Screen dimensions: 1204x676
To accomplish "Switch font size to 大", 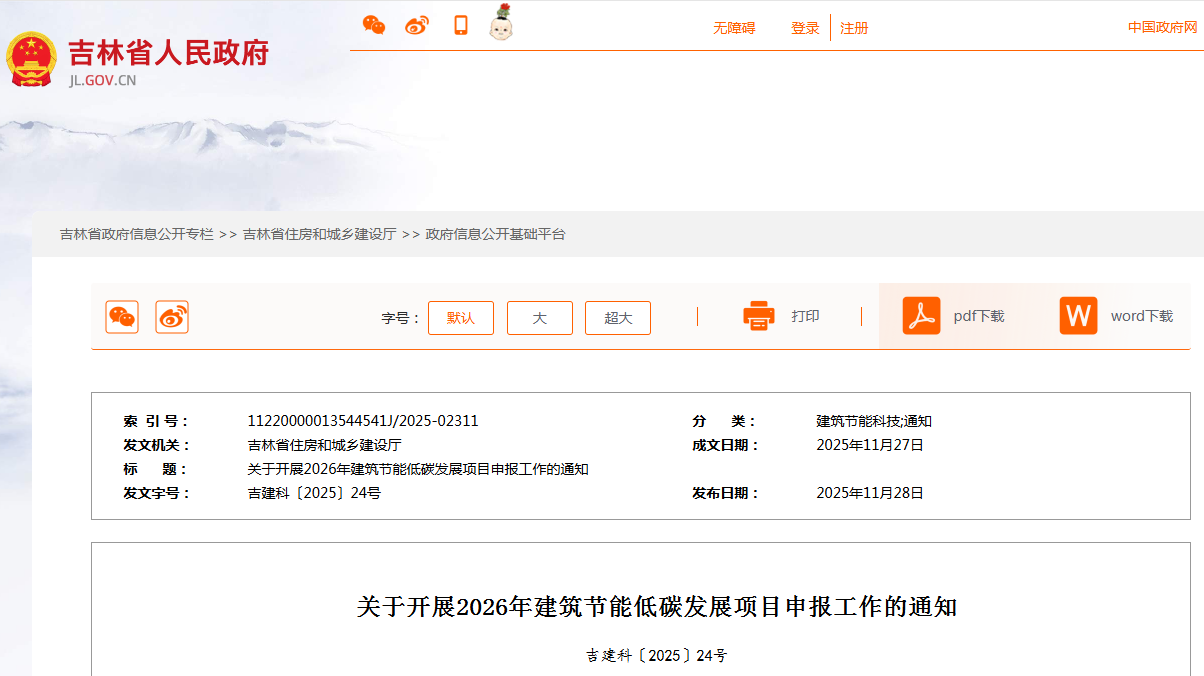I will [x=540, y=318].
